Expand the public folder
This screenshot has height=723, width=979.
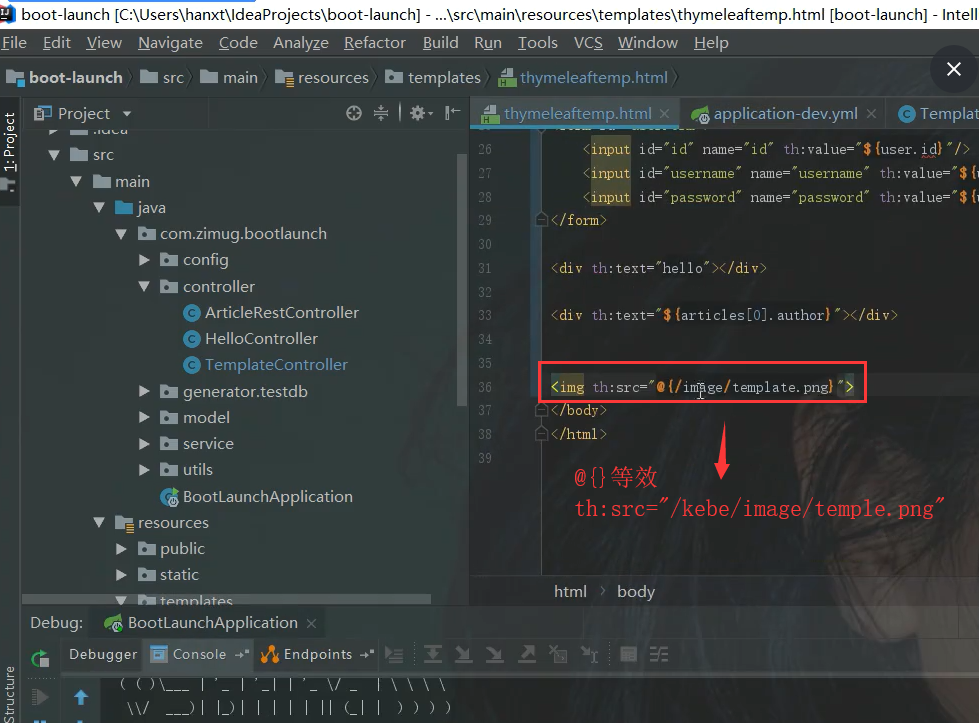[x=122, y=549]
